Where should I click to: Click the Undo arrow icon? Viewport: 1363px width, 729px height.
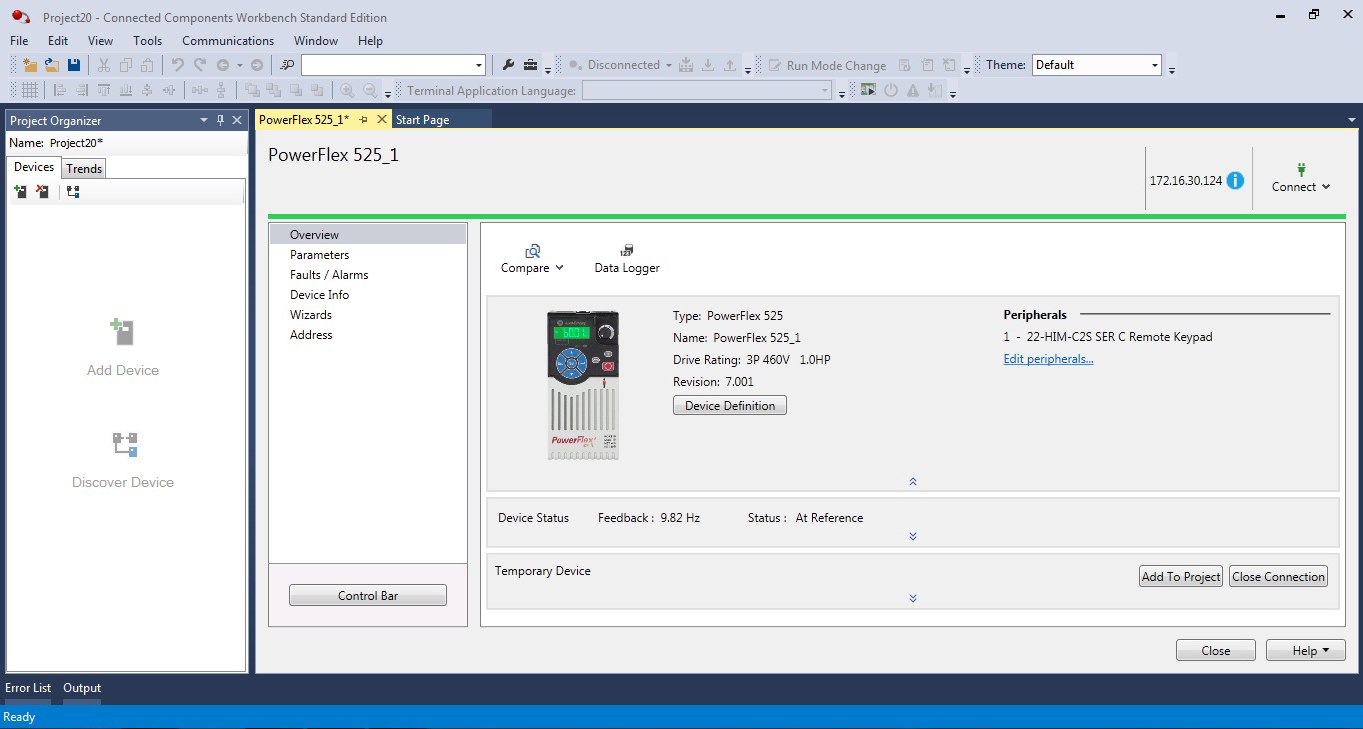[178, 65]
